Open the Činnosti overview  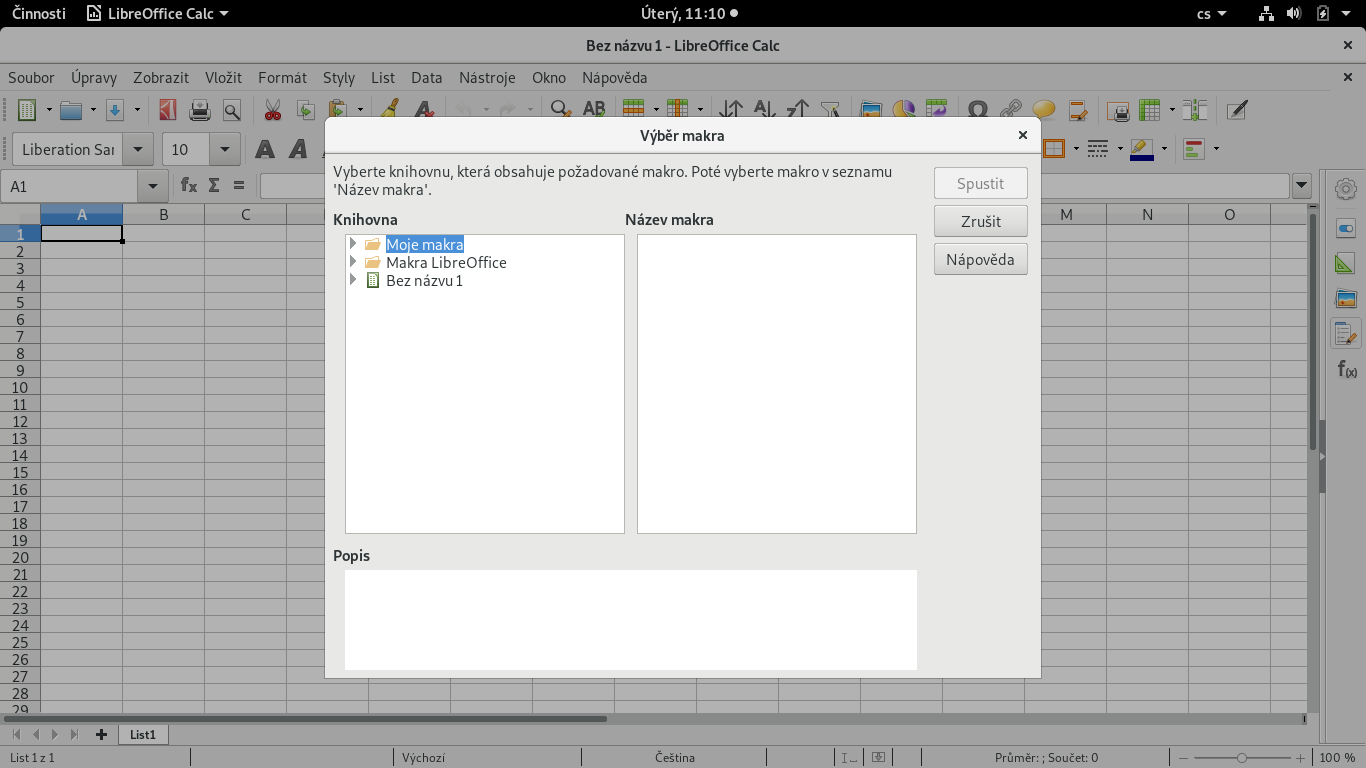click(39, 13)
